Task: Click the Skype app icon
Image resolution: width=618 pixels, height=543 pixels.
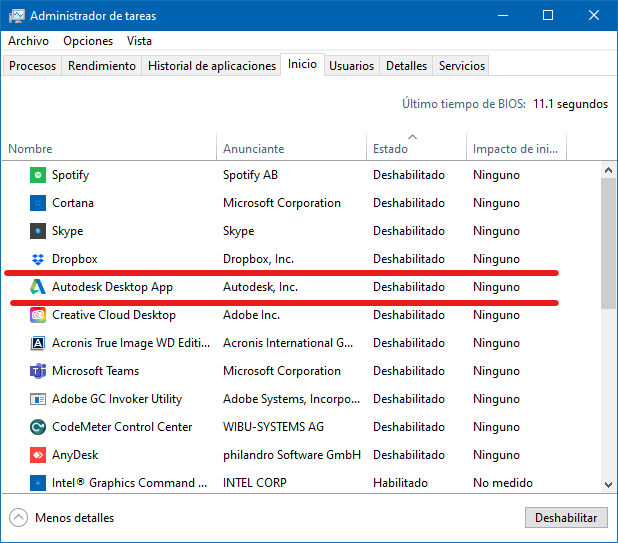Action: click(38, 231)
